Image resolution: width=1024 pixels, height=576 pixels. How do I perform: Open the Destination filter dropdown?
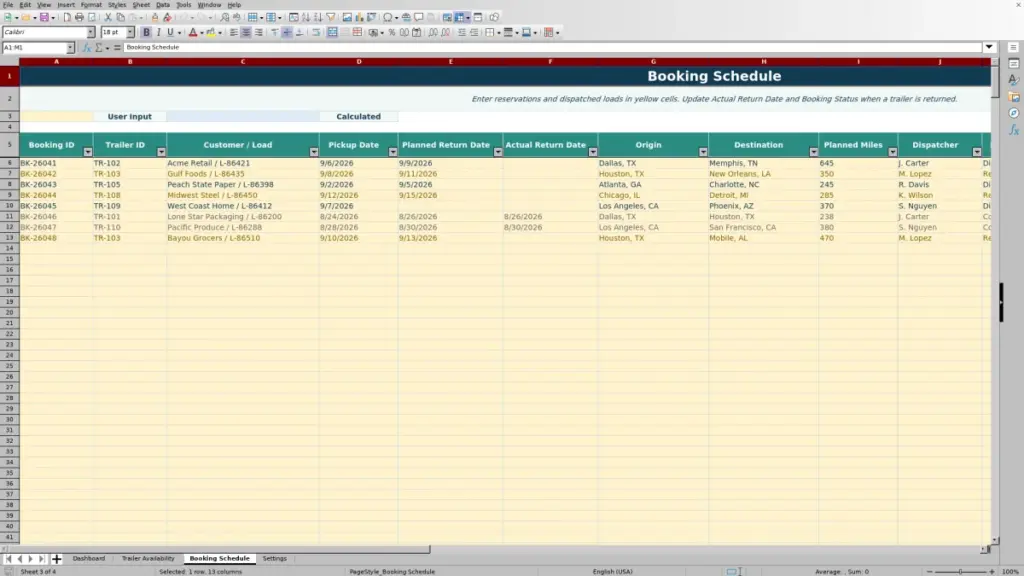coord(814,152)
